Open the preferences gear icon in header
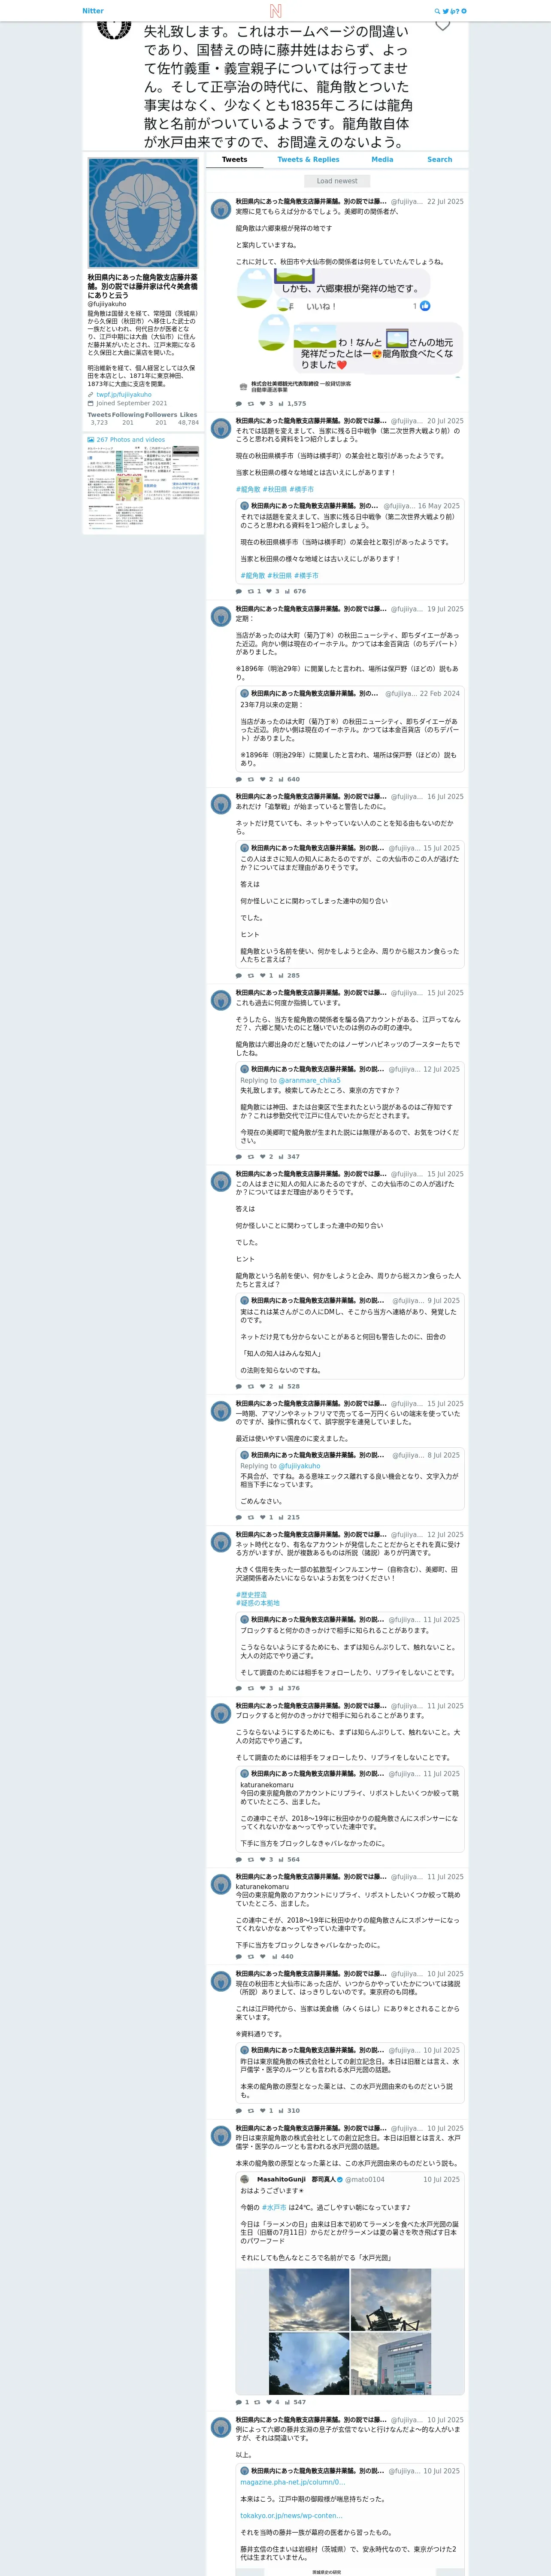Image resolution: width=551 pixels, height=2576 pixels. [464, 11]
